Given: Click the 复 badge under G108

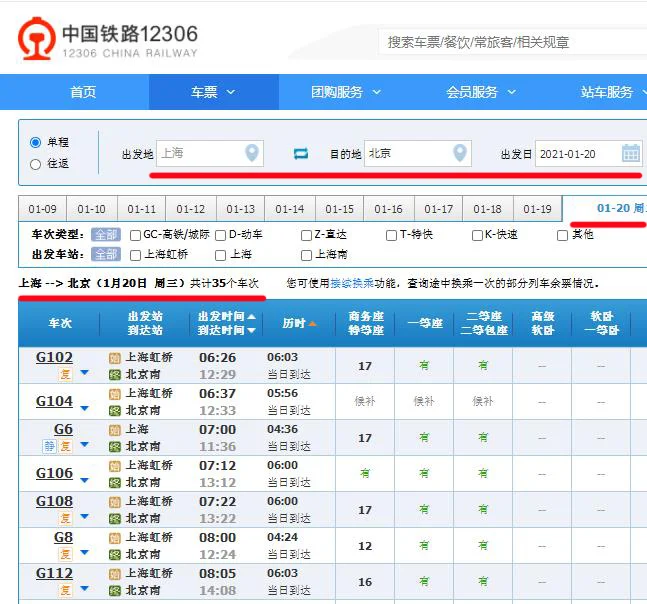Looking at the screenshot, I should click(x=65, y=518).
